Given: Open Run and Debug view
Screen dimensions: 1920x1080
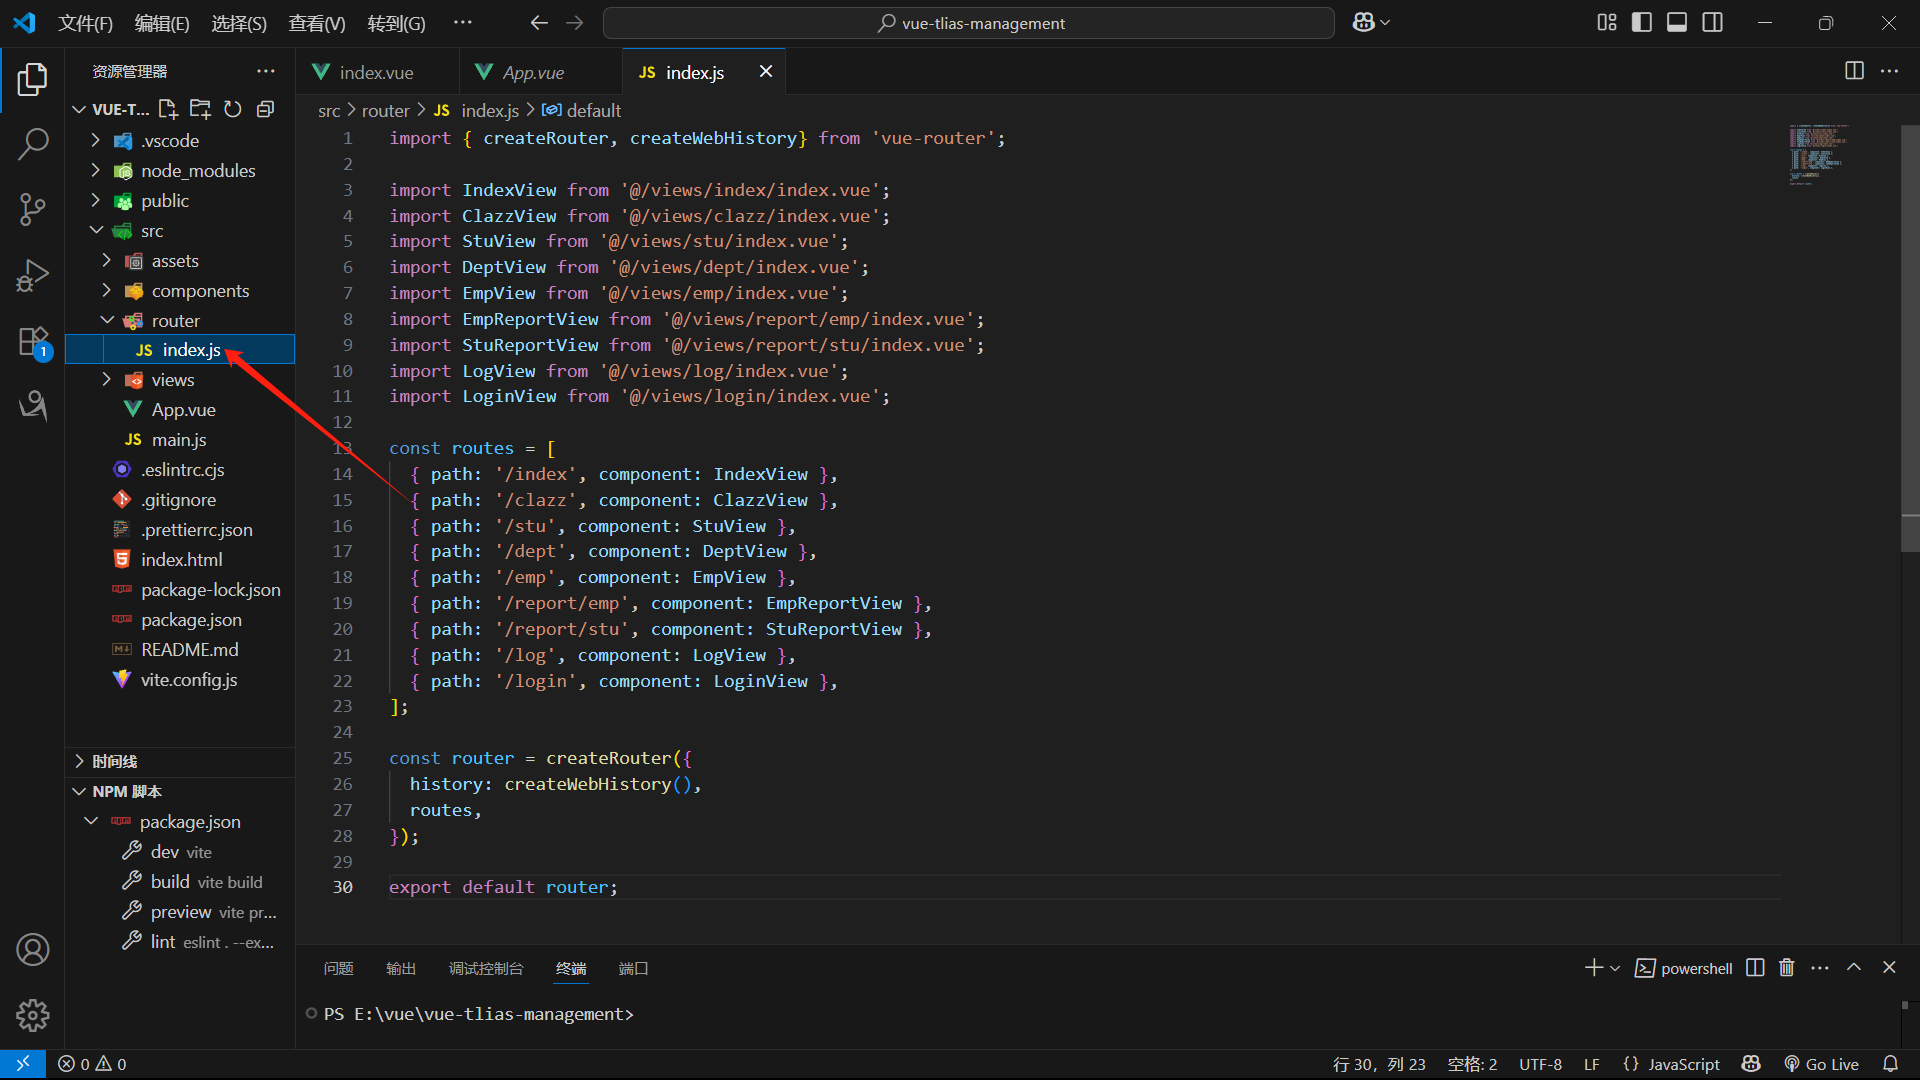Looking at the screenshot, I should point(32,275).
